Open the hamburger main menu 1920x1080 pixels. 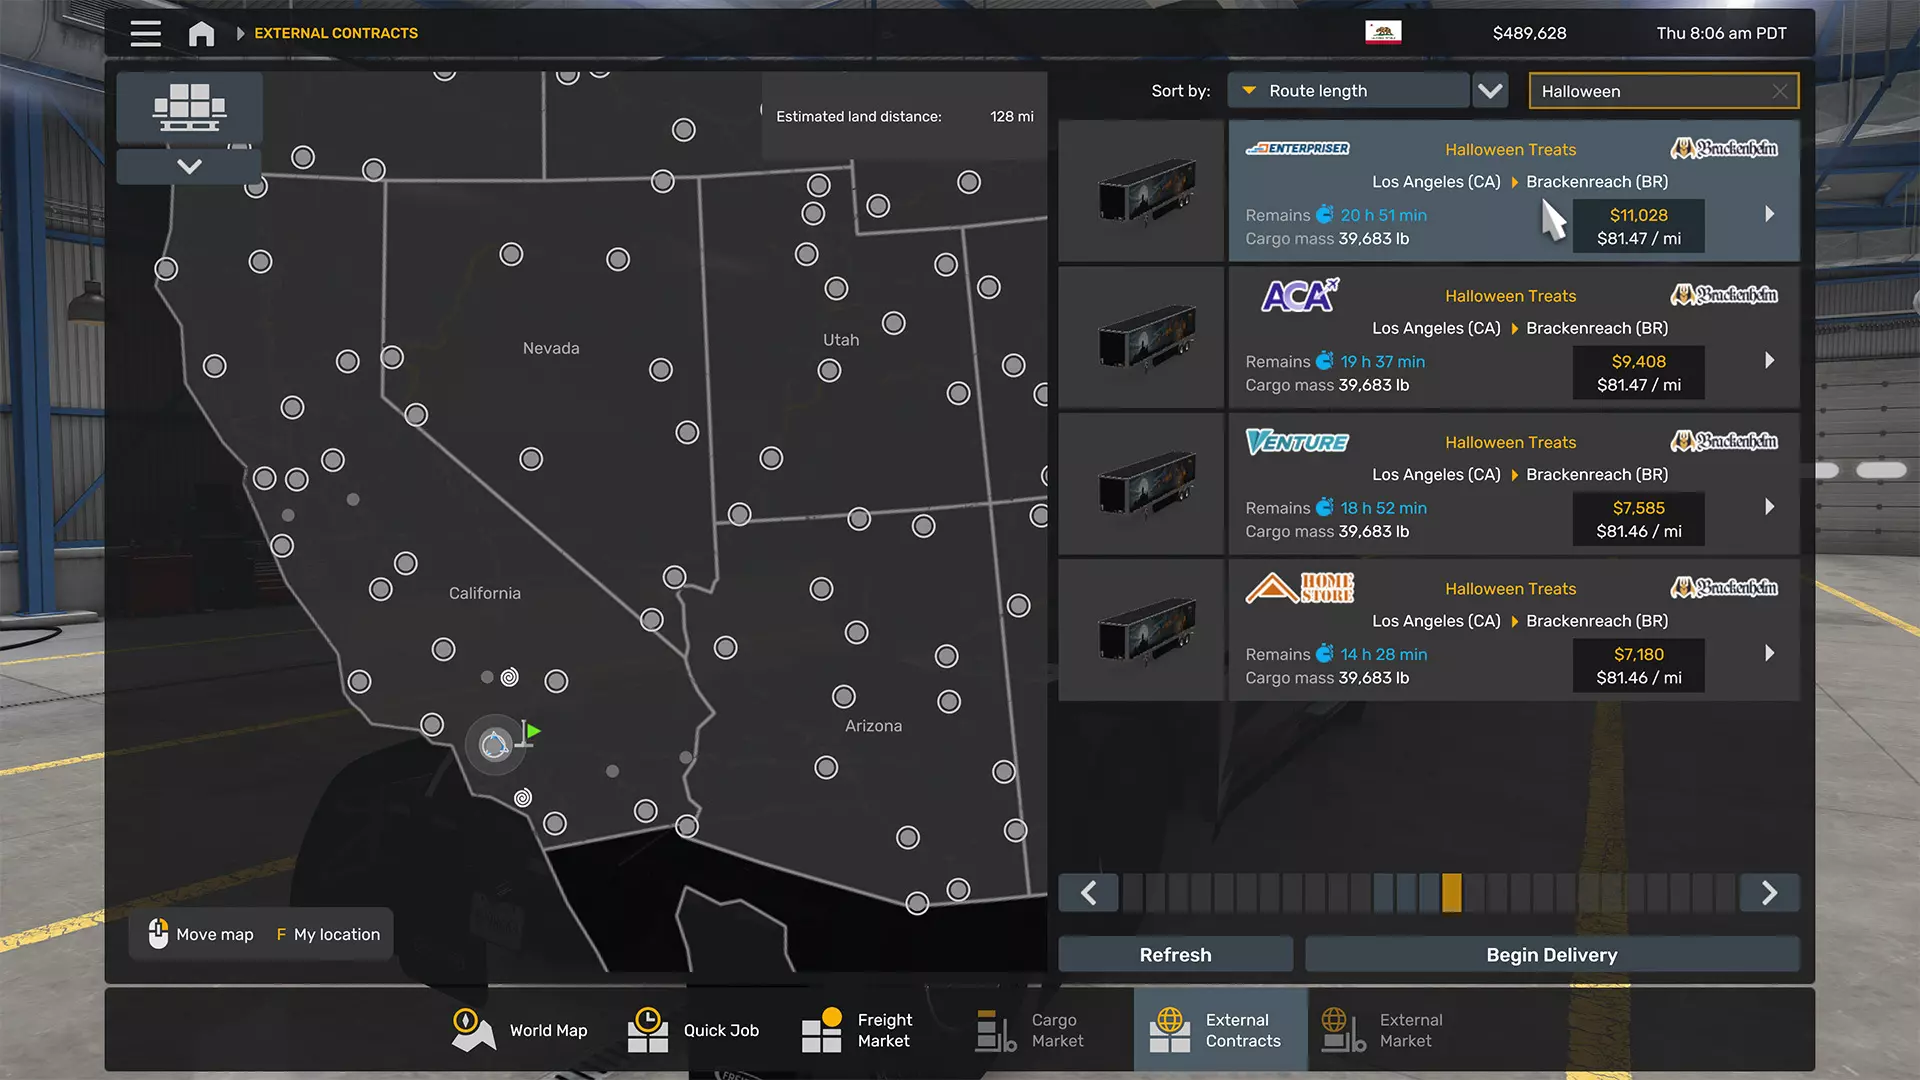[146, 33]
